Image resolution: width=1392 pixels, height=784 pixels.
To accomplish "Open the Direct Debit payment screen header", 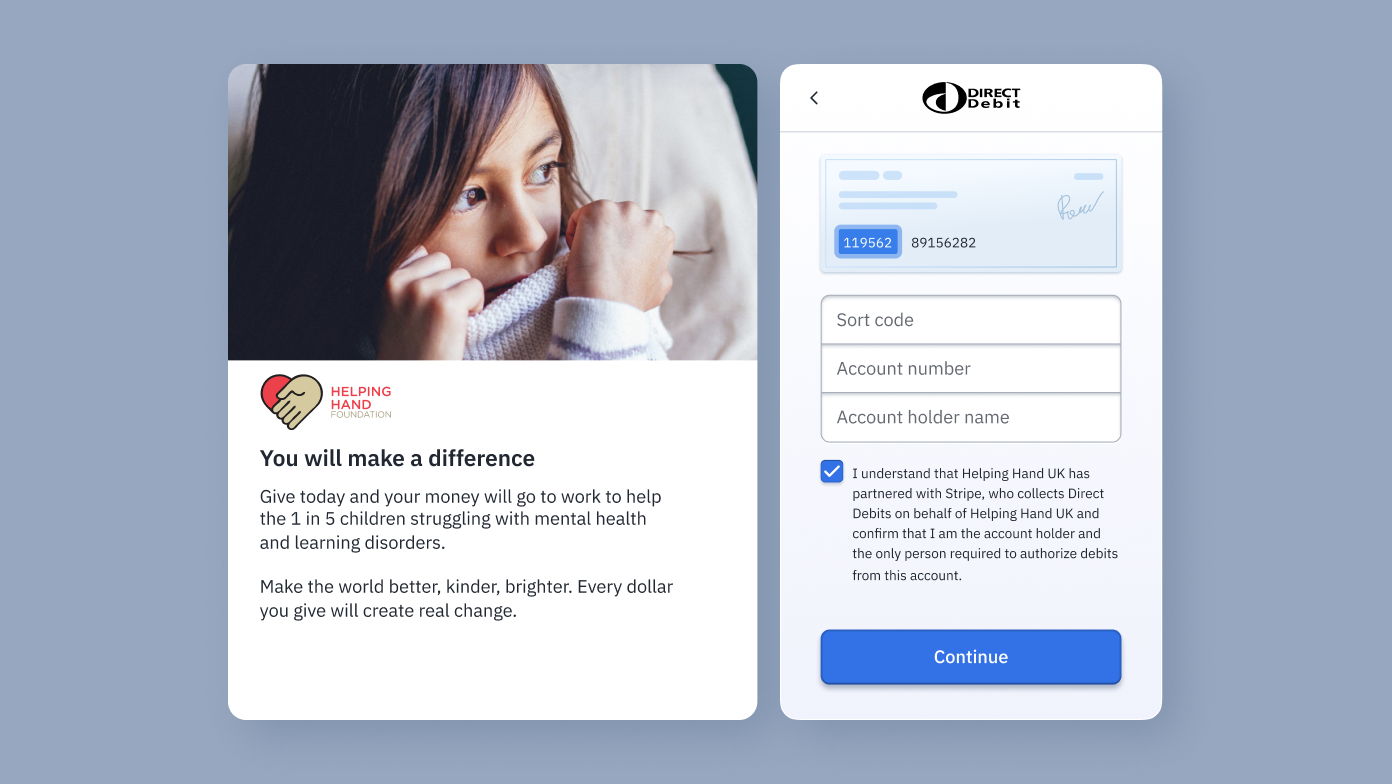I will click(969, 97).
